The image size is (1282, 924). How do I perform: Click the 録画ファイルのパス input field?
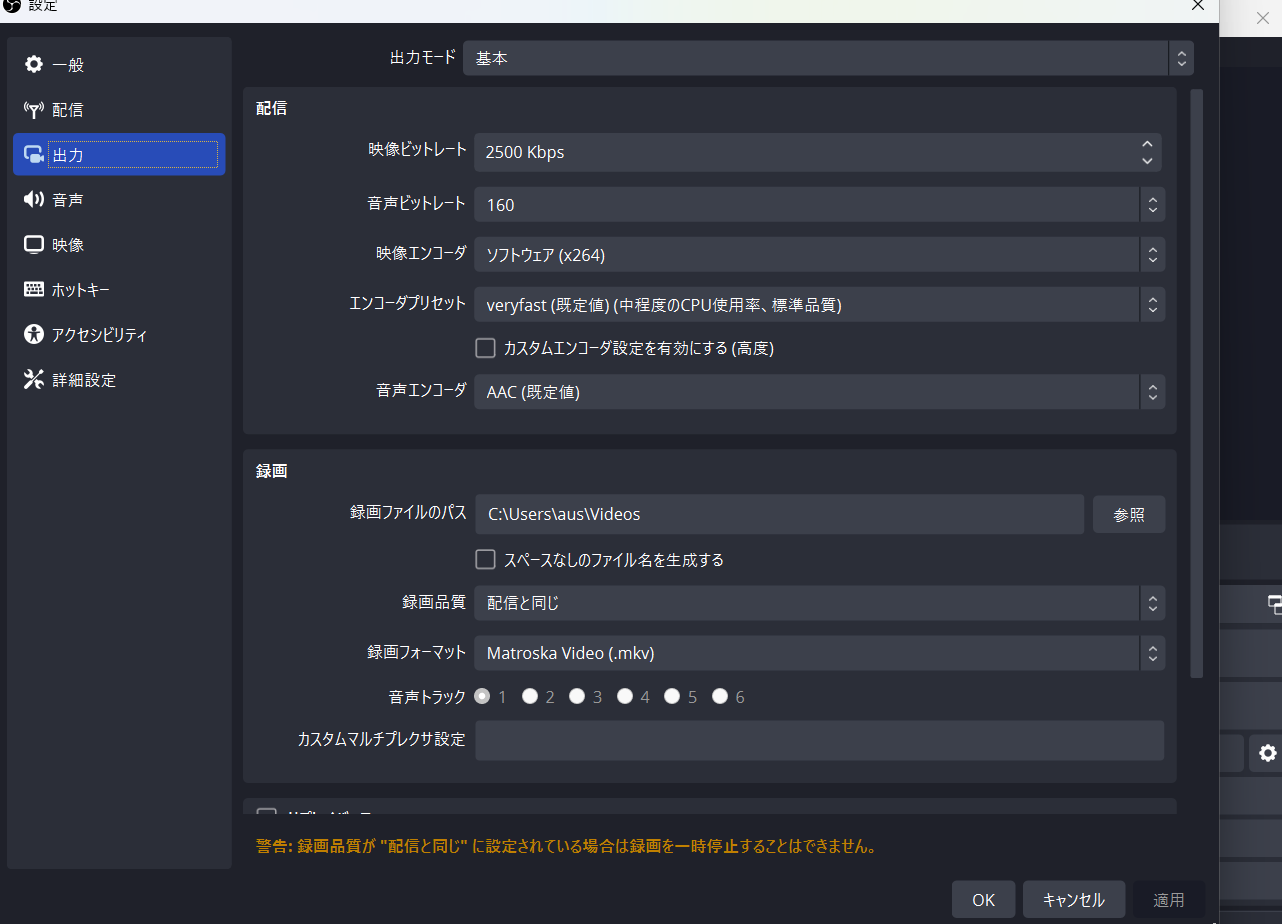tap(780, 514)
